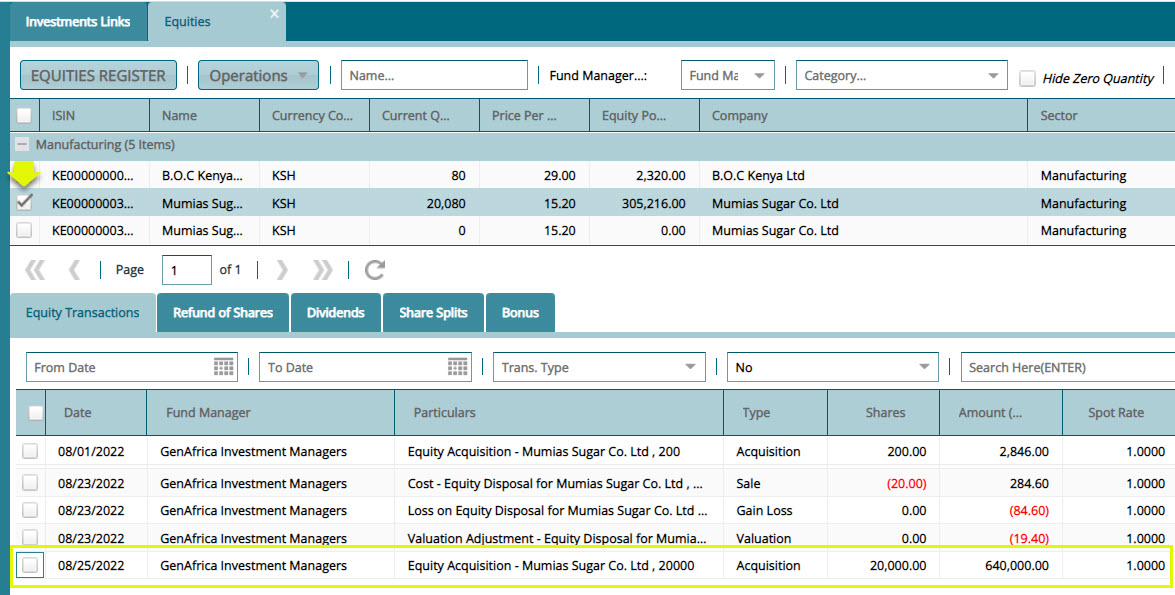Image resolution: width=1175 pixels, height=595 pixels.
Task: Switch to the Share Splits tab
Action: point(433,312)
